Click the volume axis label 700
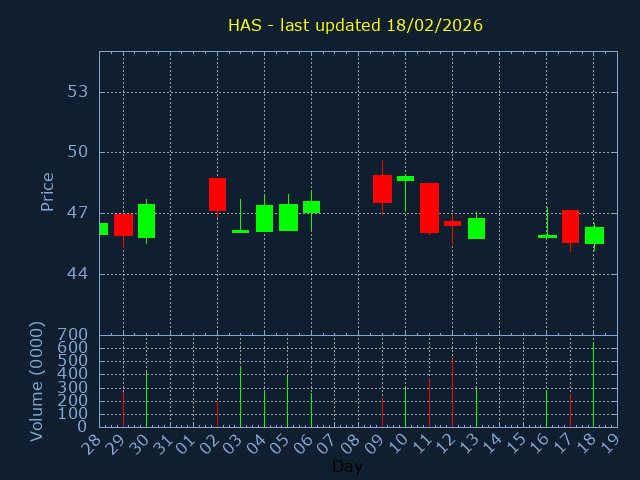640x480 pixels. 73,335
